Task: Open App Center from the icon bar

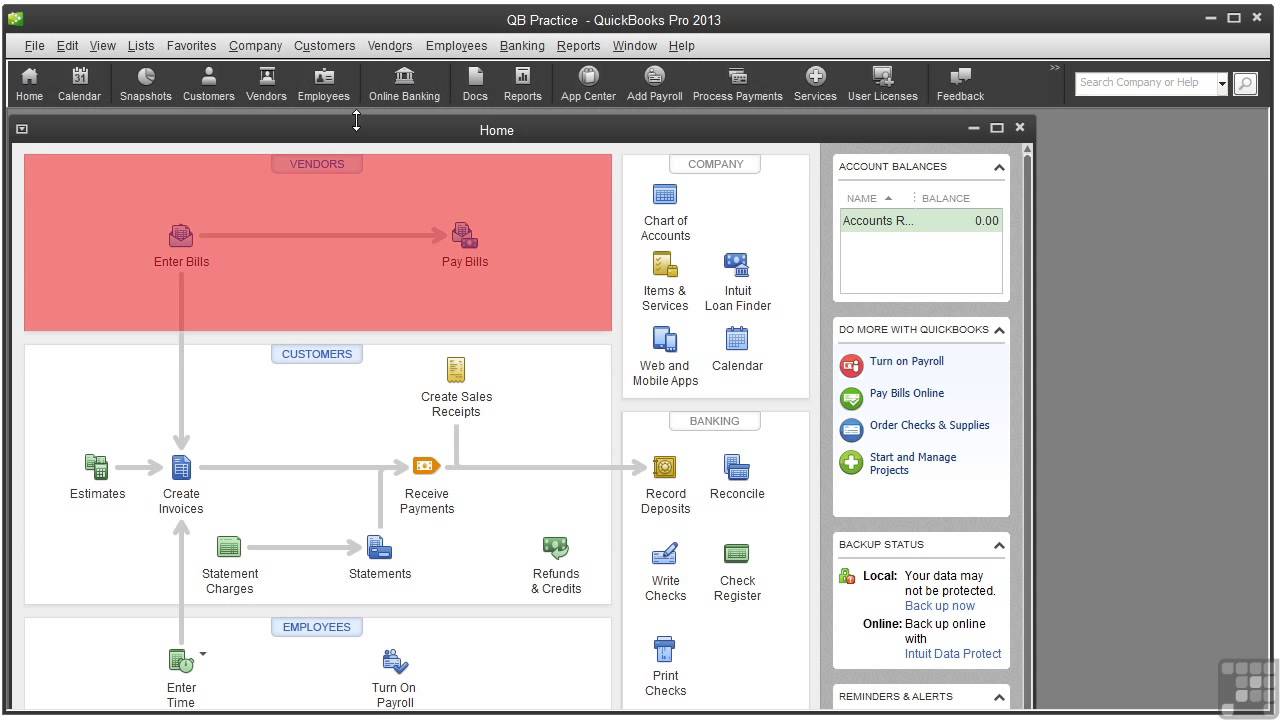Action: click(x=588, y=84)
